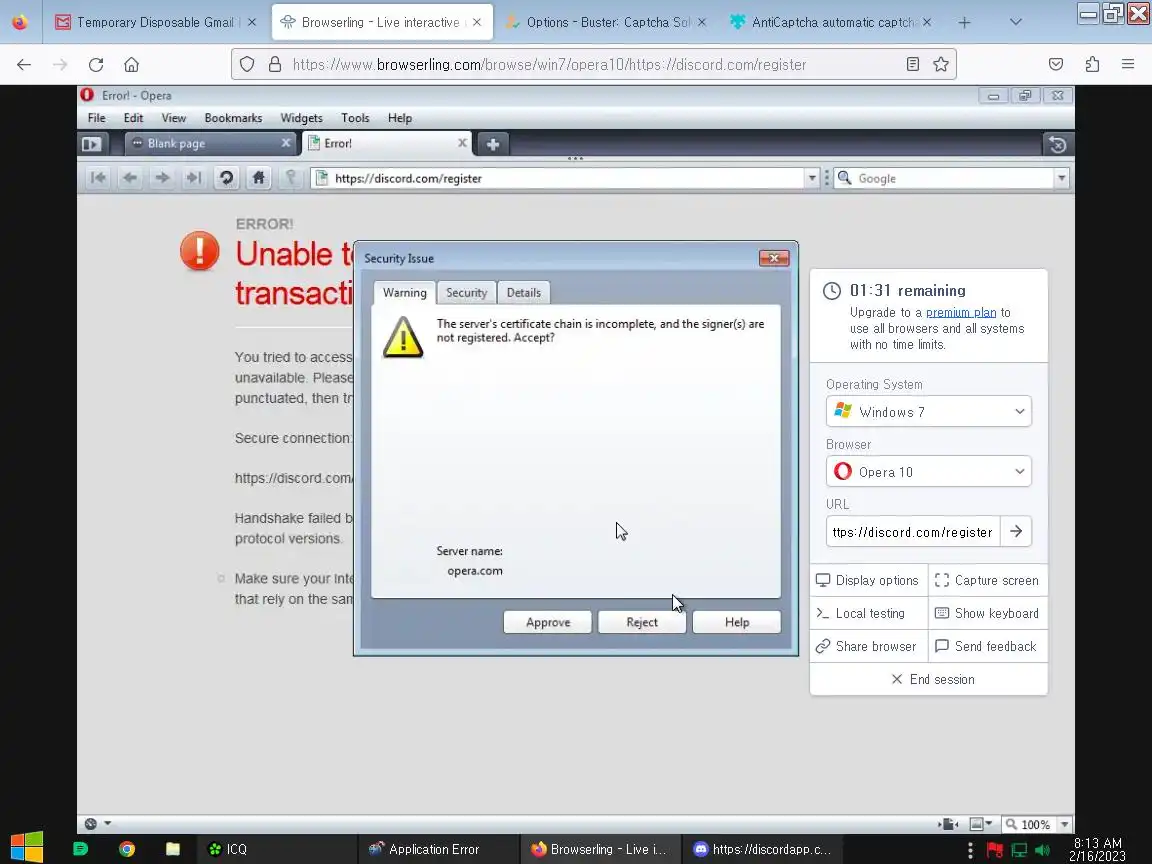Open Firefox Pocket icon
The width and height of the screenshot is (1152, 864).
[x=1056, y=65]
